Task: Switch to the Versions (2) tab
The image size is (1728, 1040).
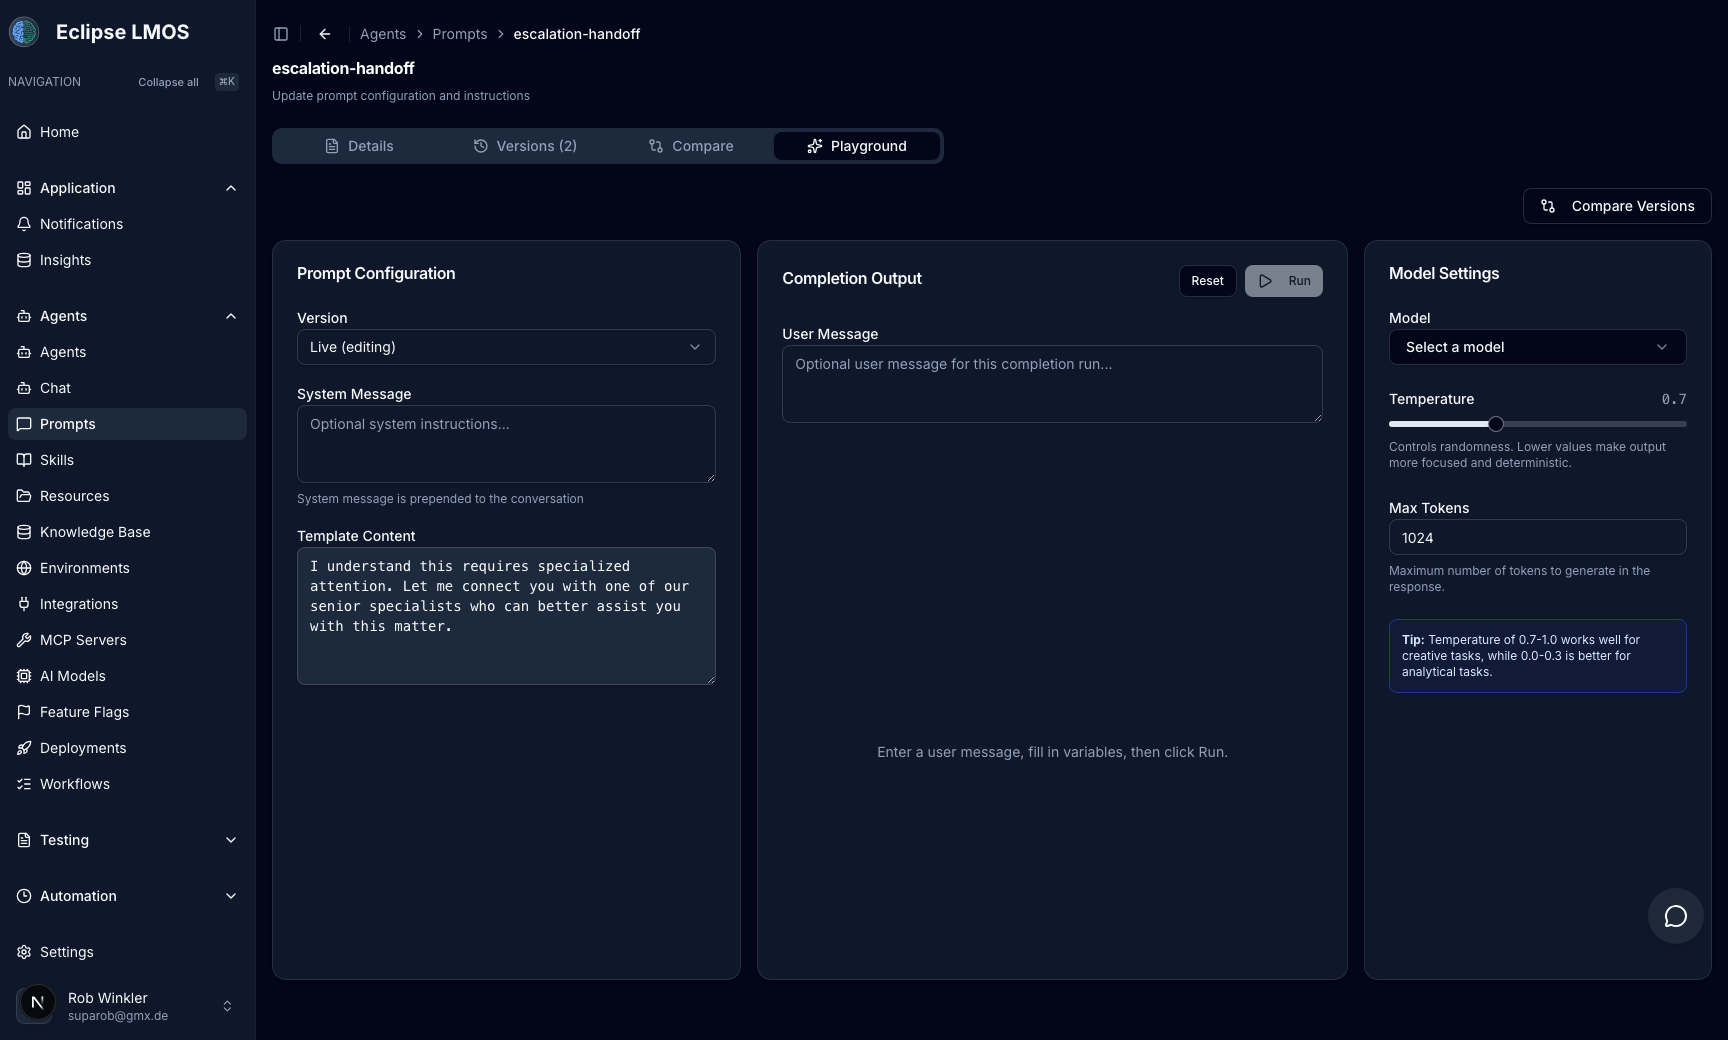Action: 525,146
